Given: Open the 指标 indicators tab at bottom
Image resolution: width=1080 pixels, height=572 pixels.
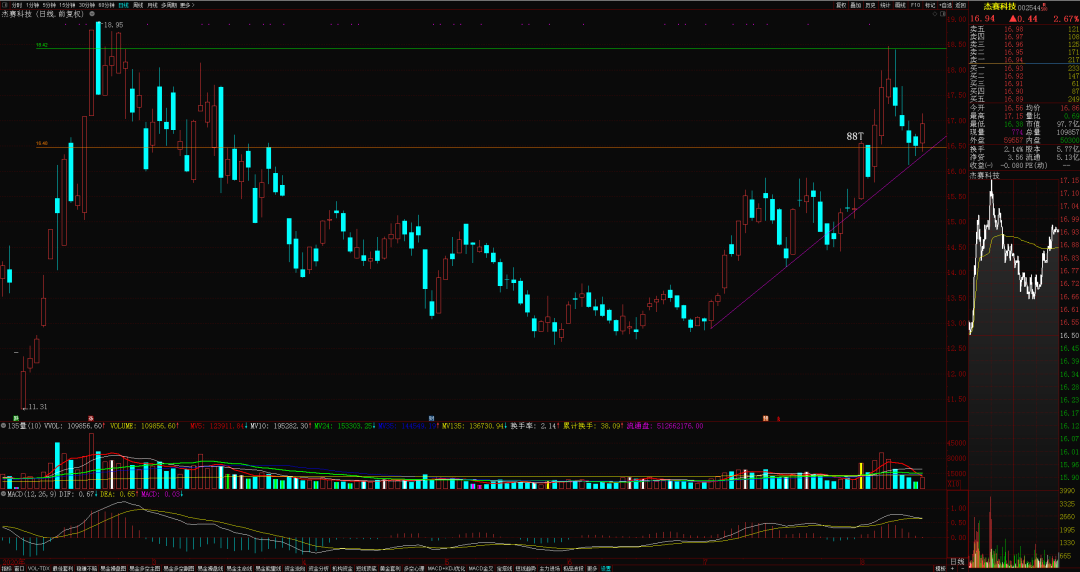Looking at the screenshot, I should (6, 569).
